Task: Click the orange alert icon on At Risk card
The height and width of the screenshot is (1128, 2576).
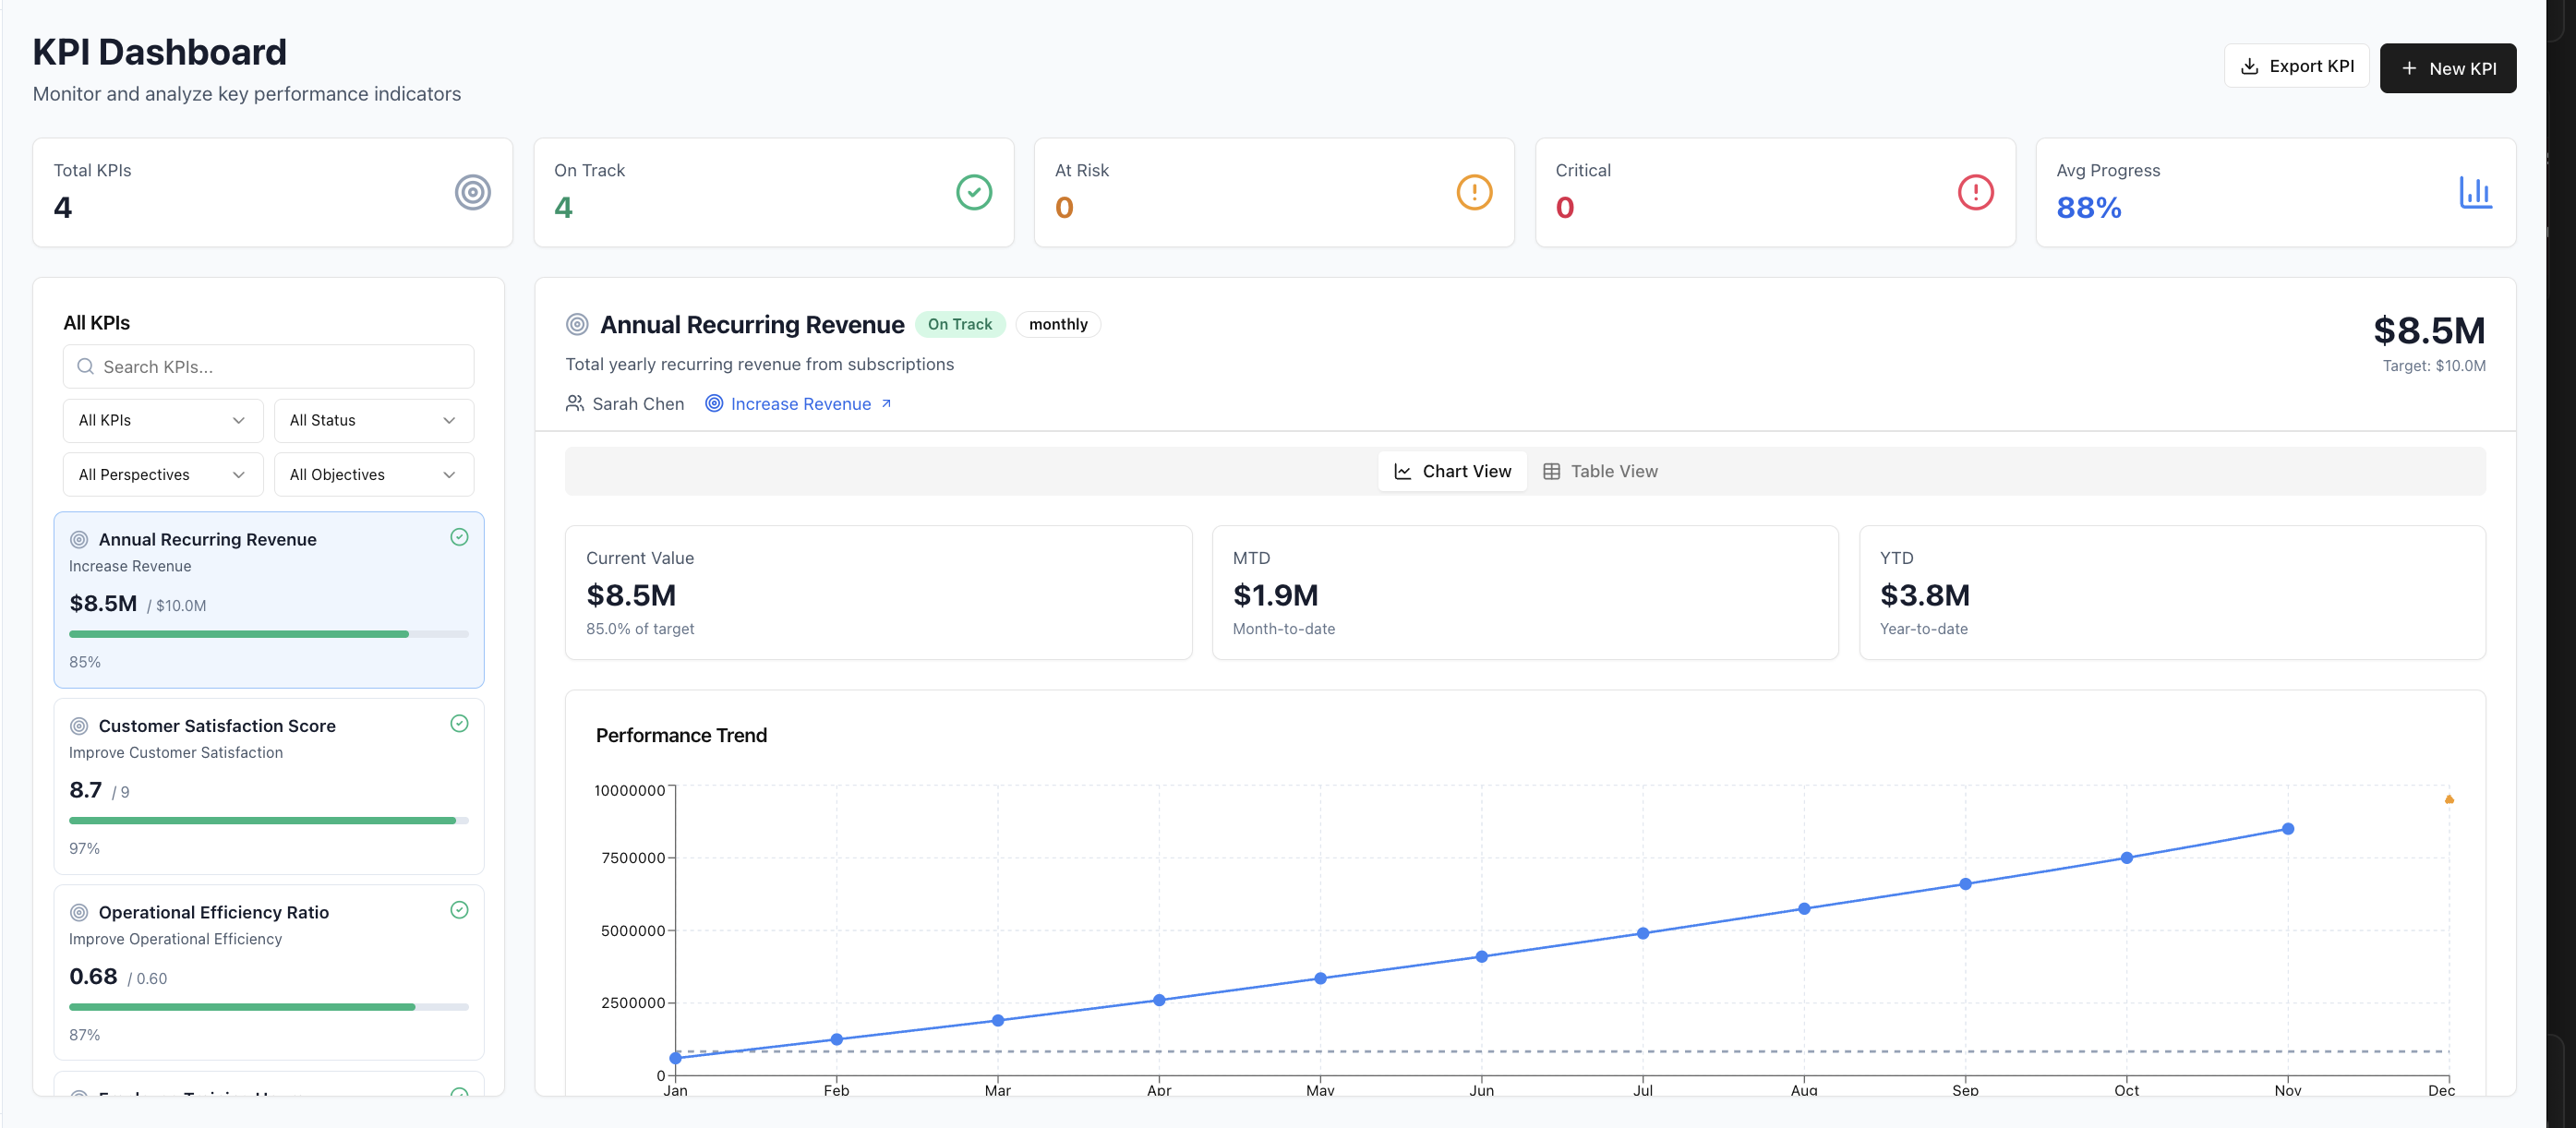Action: pyautogui.click(x=1474, y=192)
